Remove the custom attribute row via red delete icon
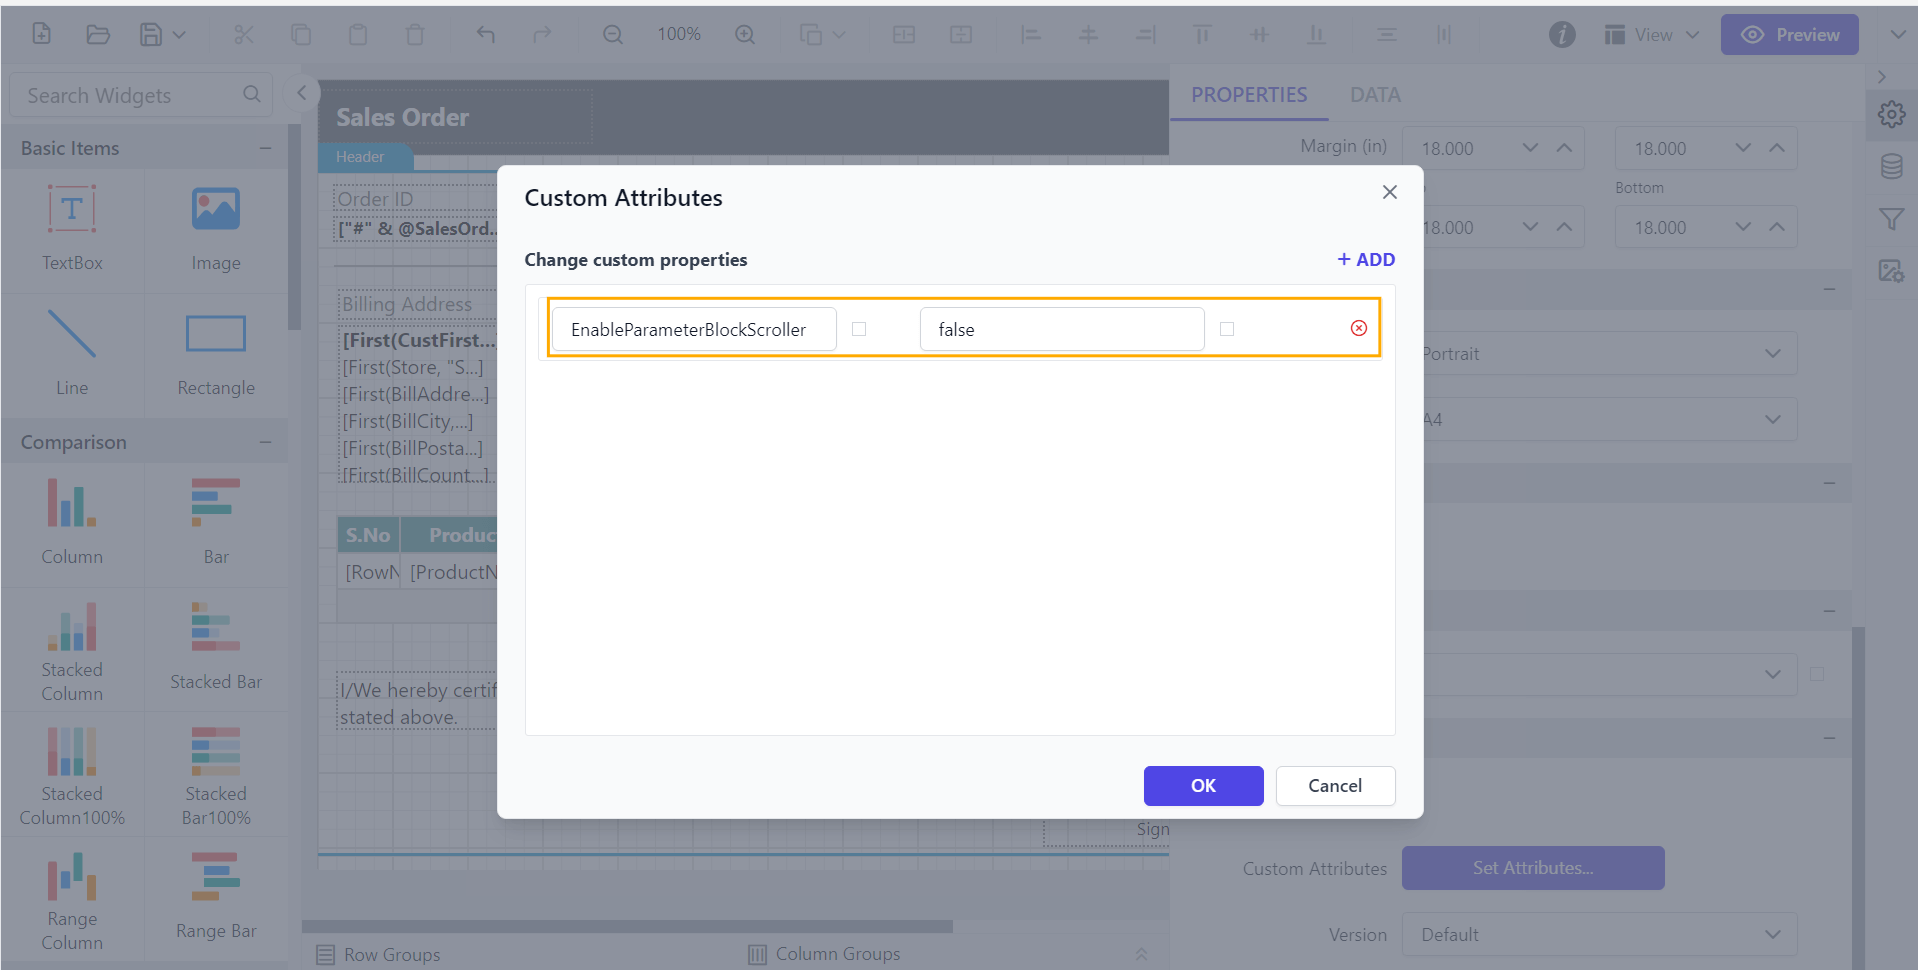Viewport: 1918px width, 970px height. [x=1358, y=327]
